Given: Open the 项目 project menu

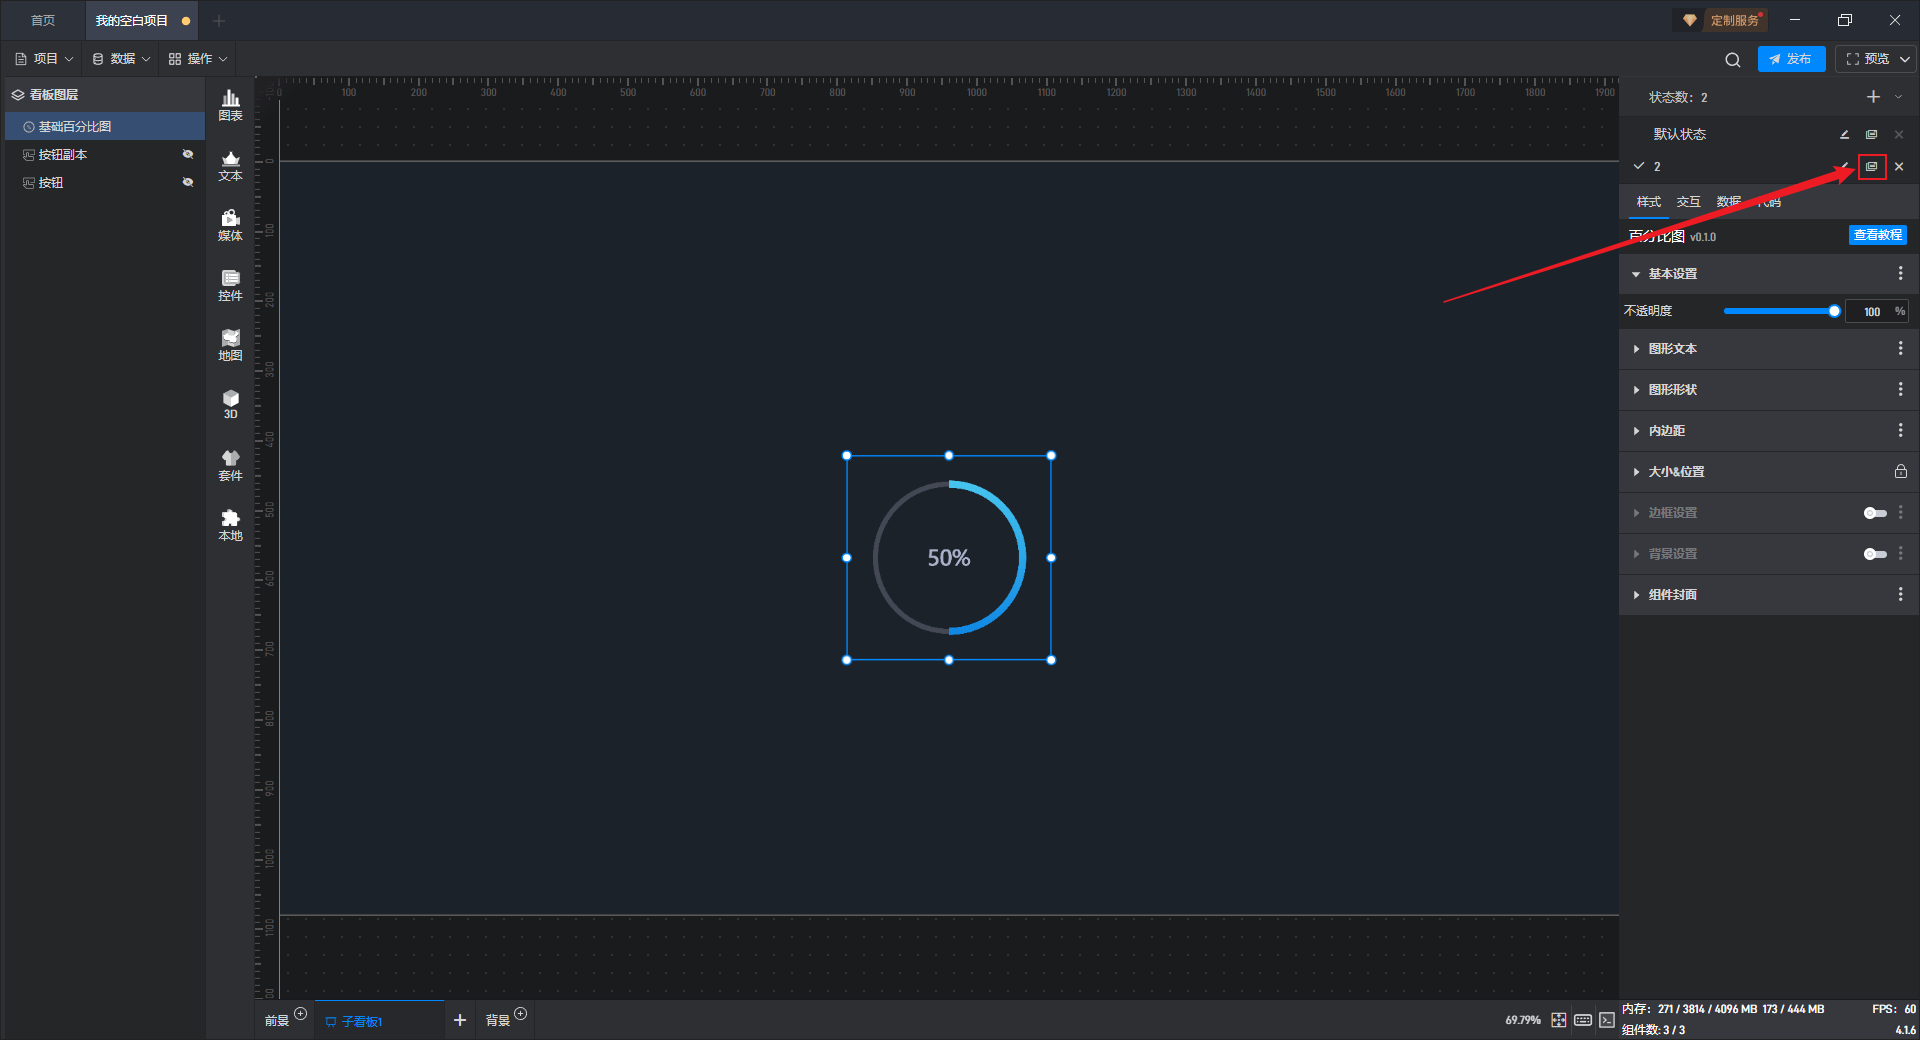Looking at the screenshot, I should [x=44, y=59].
